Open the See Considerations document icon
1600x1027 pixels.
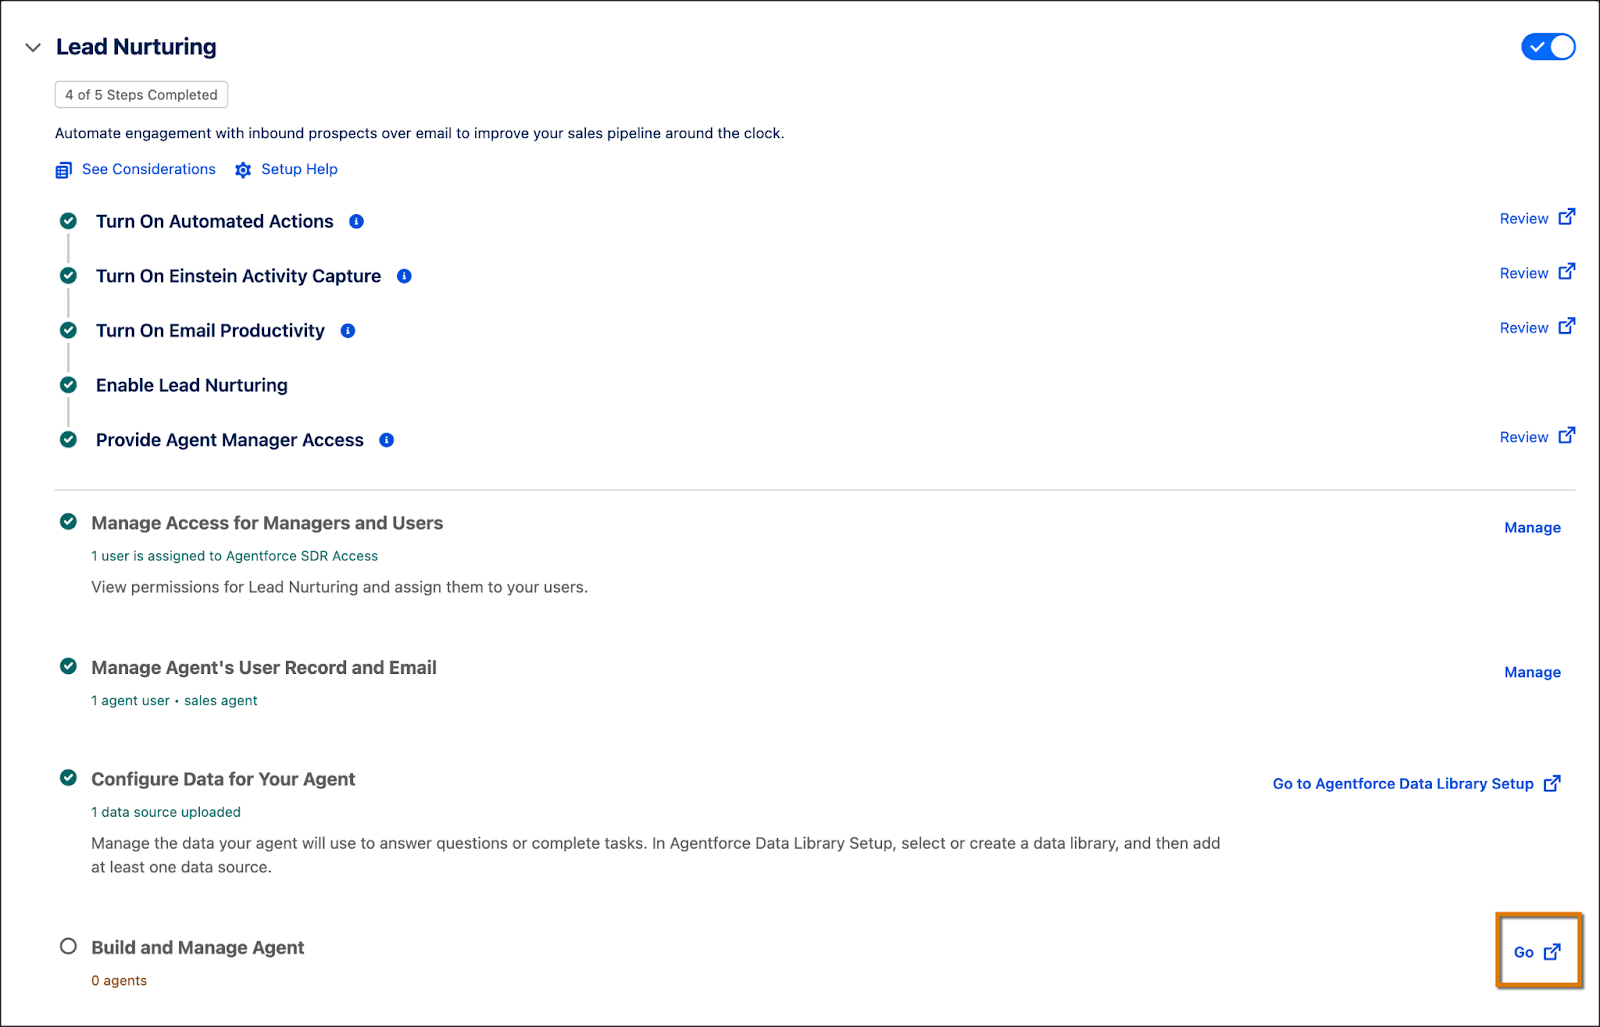tap(63, 169)
